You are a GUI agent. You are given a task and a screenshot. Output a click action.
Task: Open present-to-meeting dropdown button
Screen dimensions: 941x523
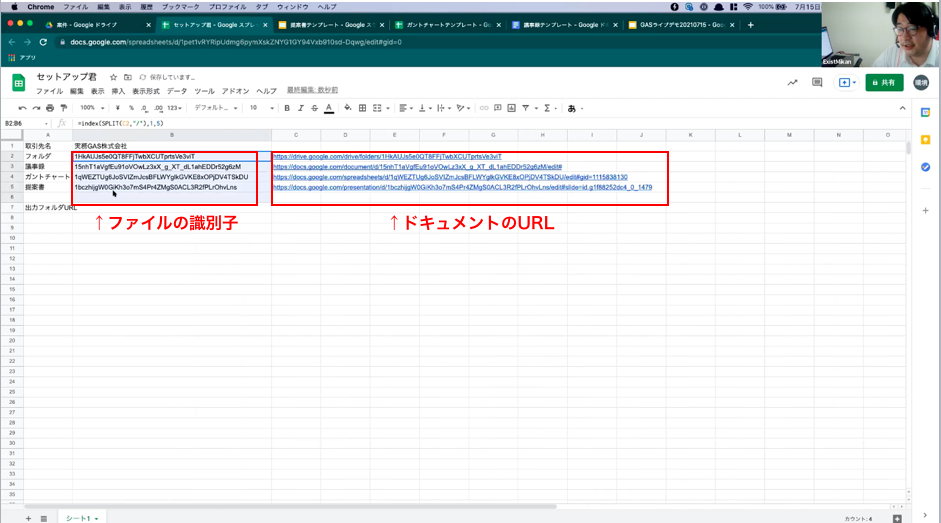click(x=847, y=82)
